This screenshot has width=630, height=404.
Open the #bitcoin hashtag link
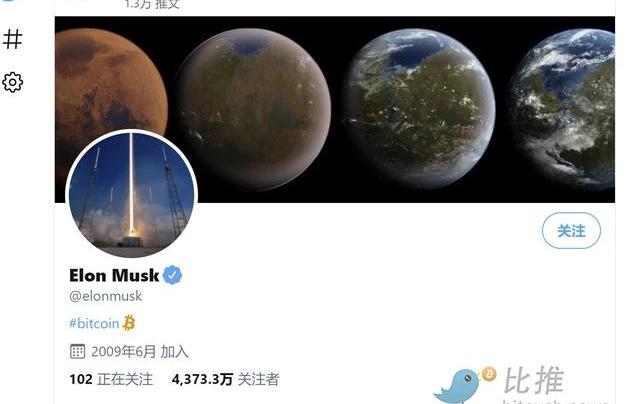(94, 323)
